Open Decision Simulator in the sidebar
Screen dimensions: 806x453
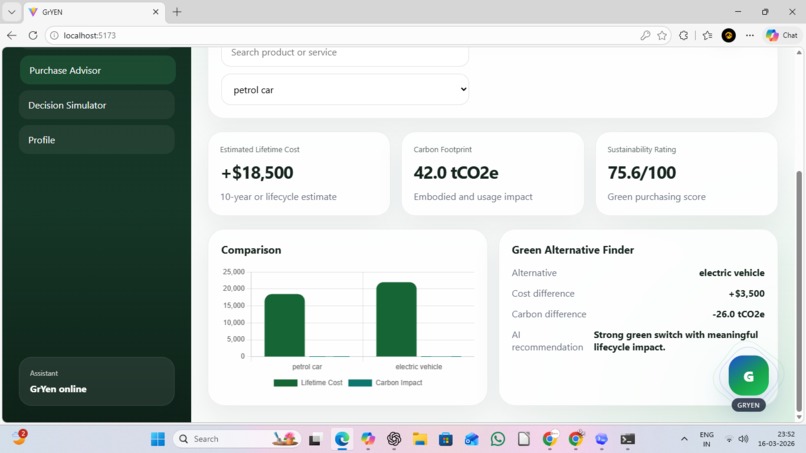coord(97,105)
